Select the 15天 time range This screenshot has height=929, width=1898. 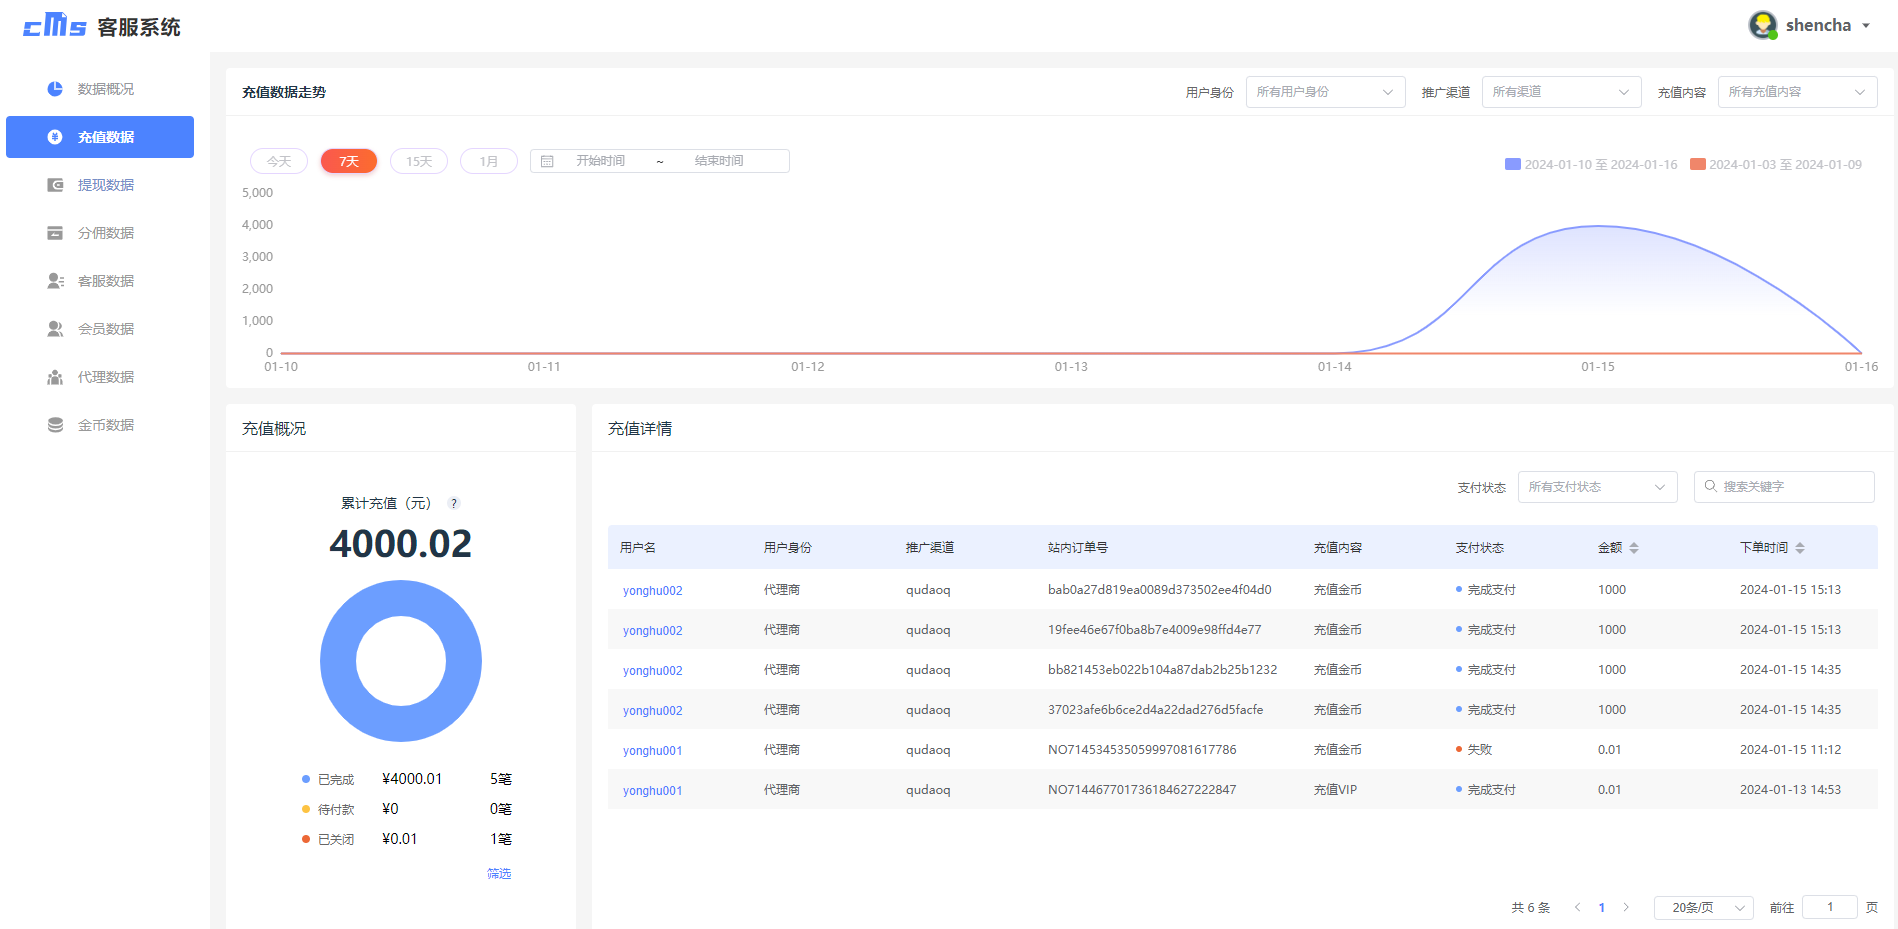419,161
